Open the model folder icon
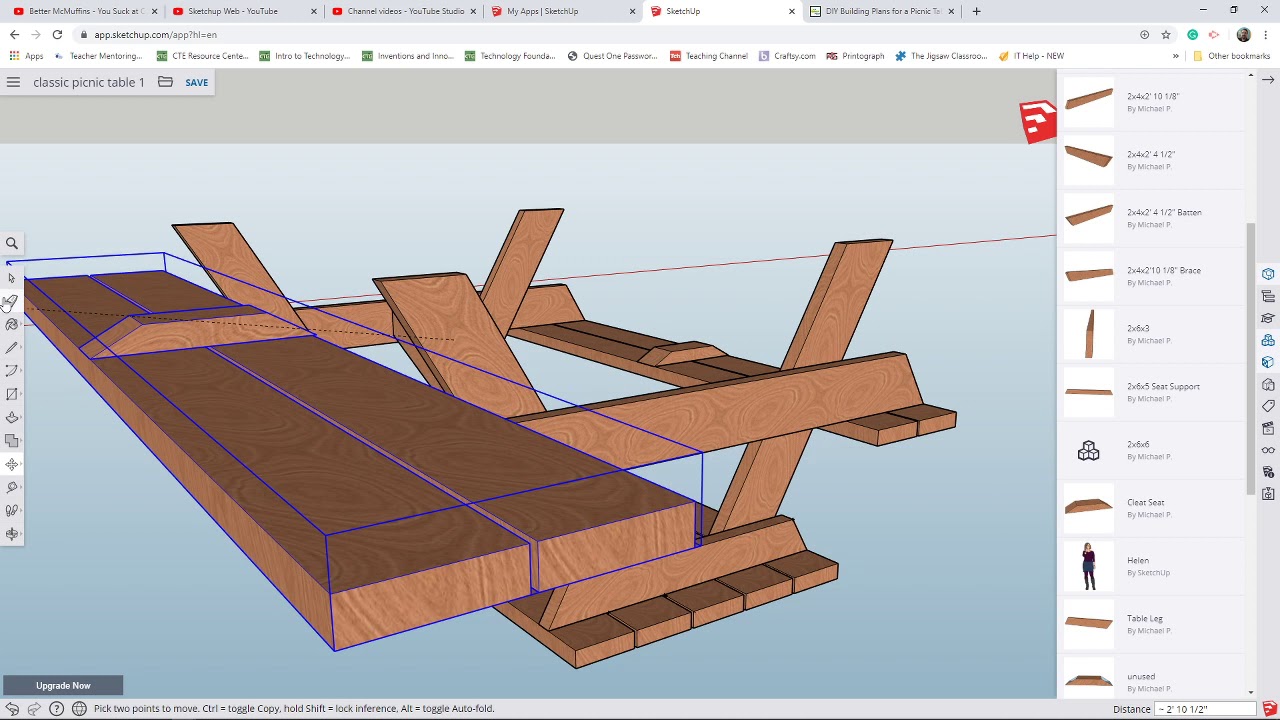The image size is (1280, 720). pyautogui.click(x=165, y=82)
